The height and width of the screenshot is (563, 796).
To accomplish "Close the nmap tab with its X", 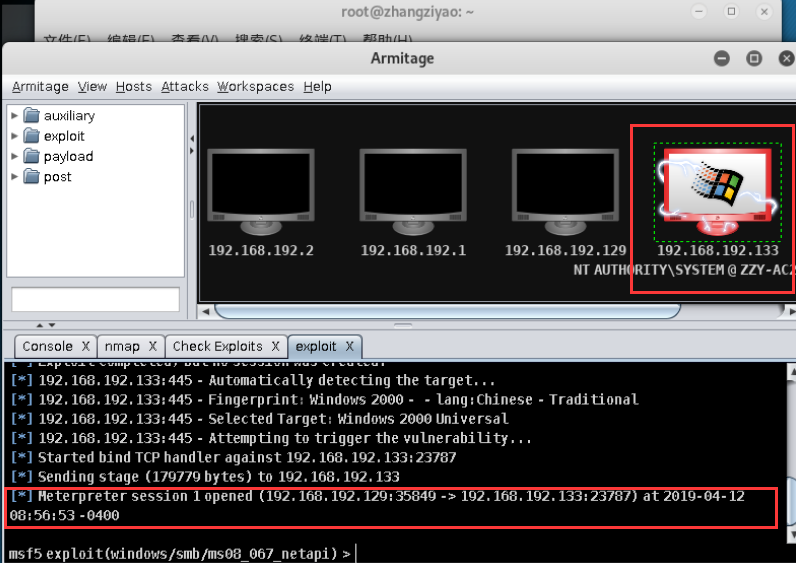I will pos(152,346).
